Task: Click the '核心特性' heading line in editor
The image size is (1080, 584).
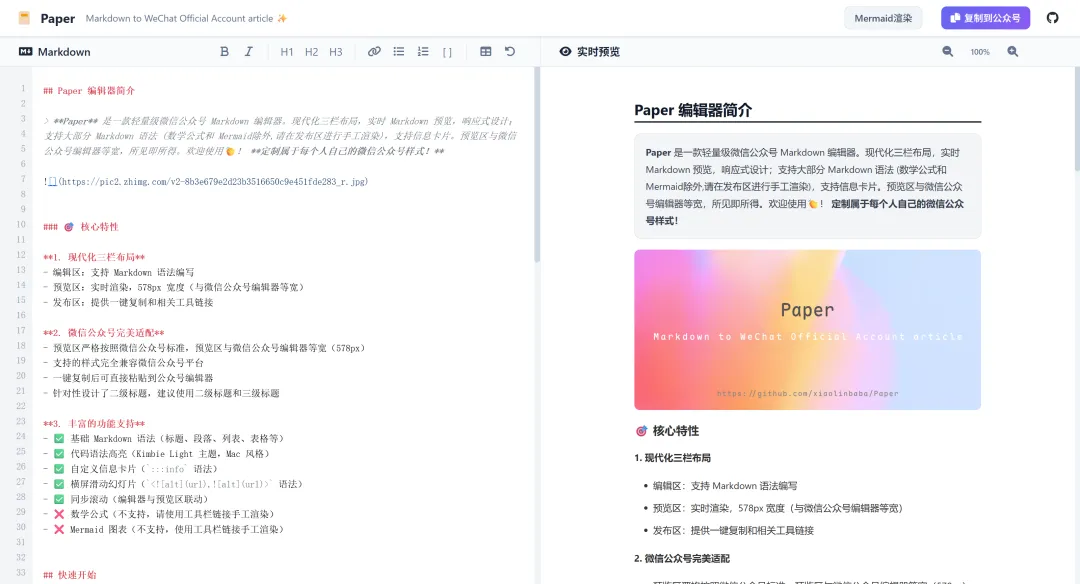Action: (x=81, y=227)
